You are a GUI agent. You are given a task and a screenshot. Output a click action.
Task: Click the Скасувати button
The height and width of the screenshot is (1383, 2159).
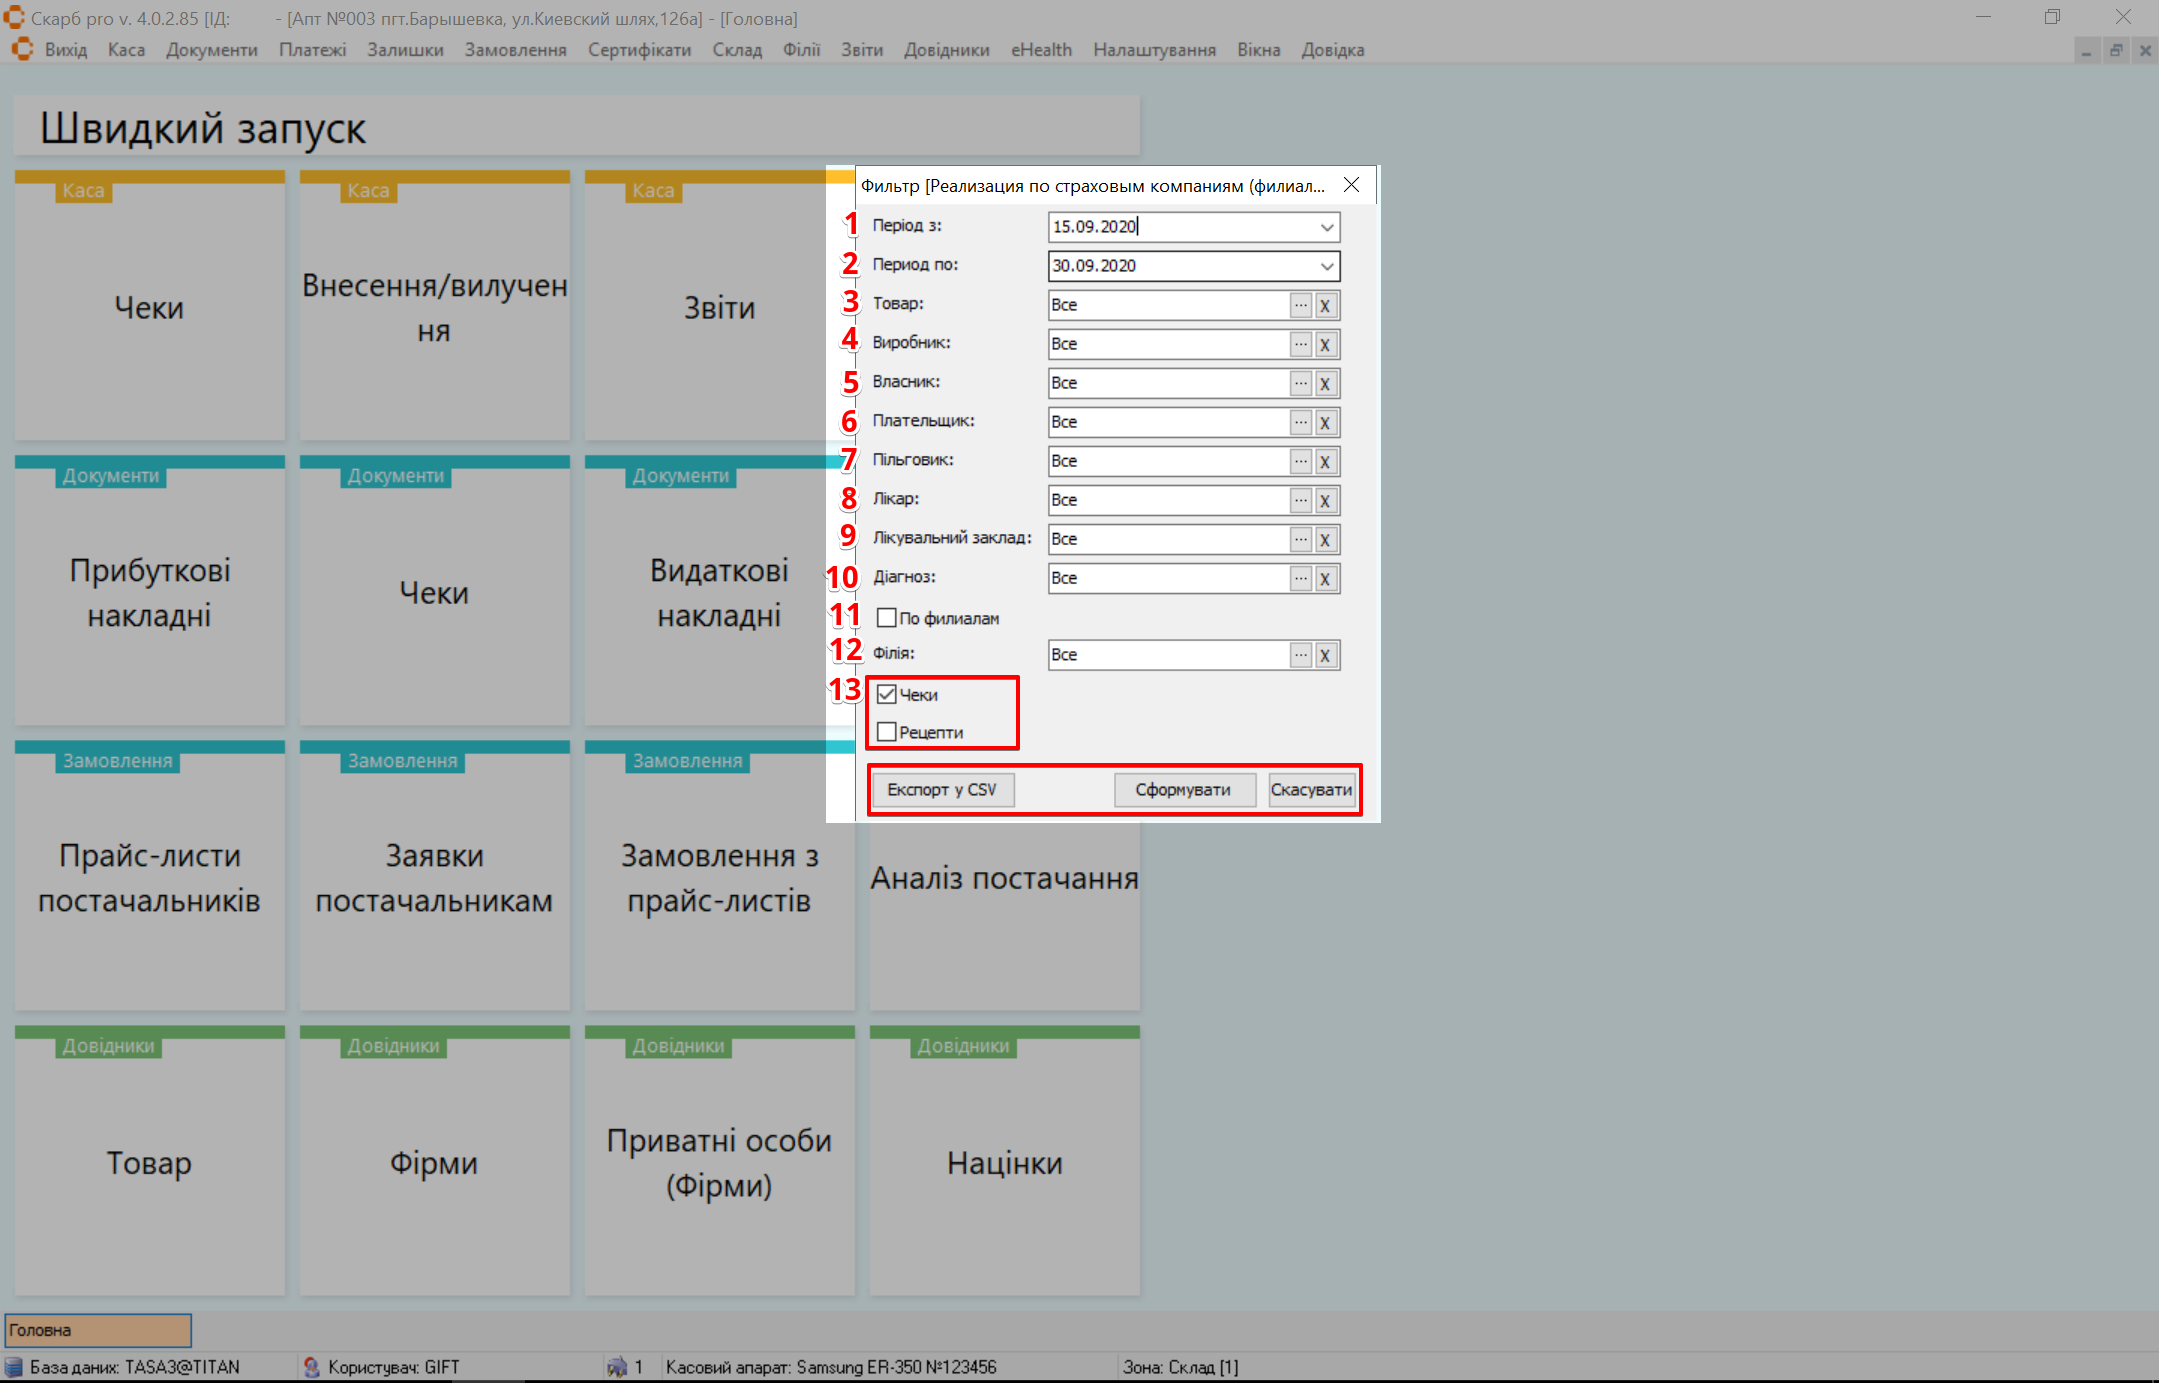coord(1311,790)
